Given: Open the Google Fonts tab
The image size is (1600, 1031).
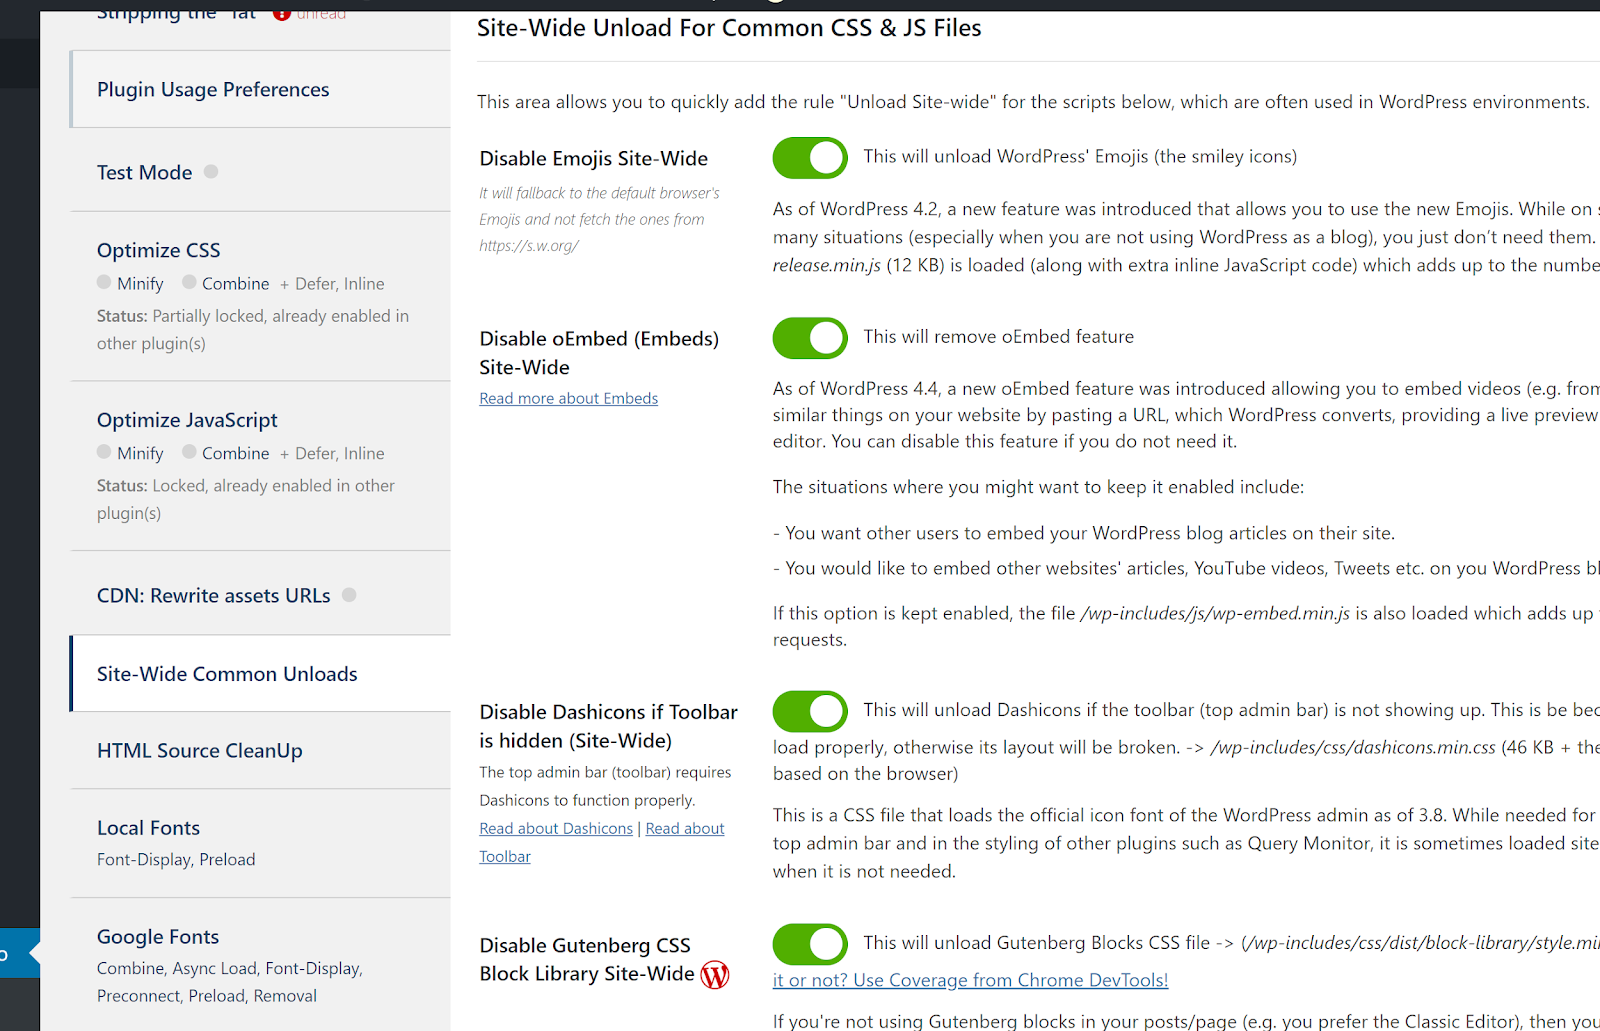Looking at the screenshot, I should click(x=261, y=965).
